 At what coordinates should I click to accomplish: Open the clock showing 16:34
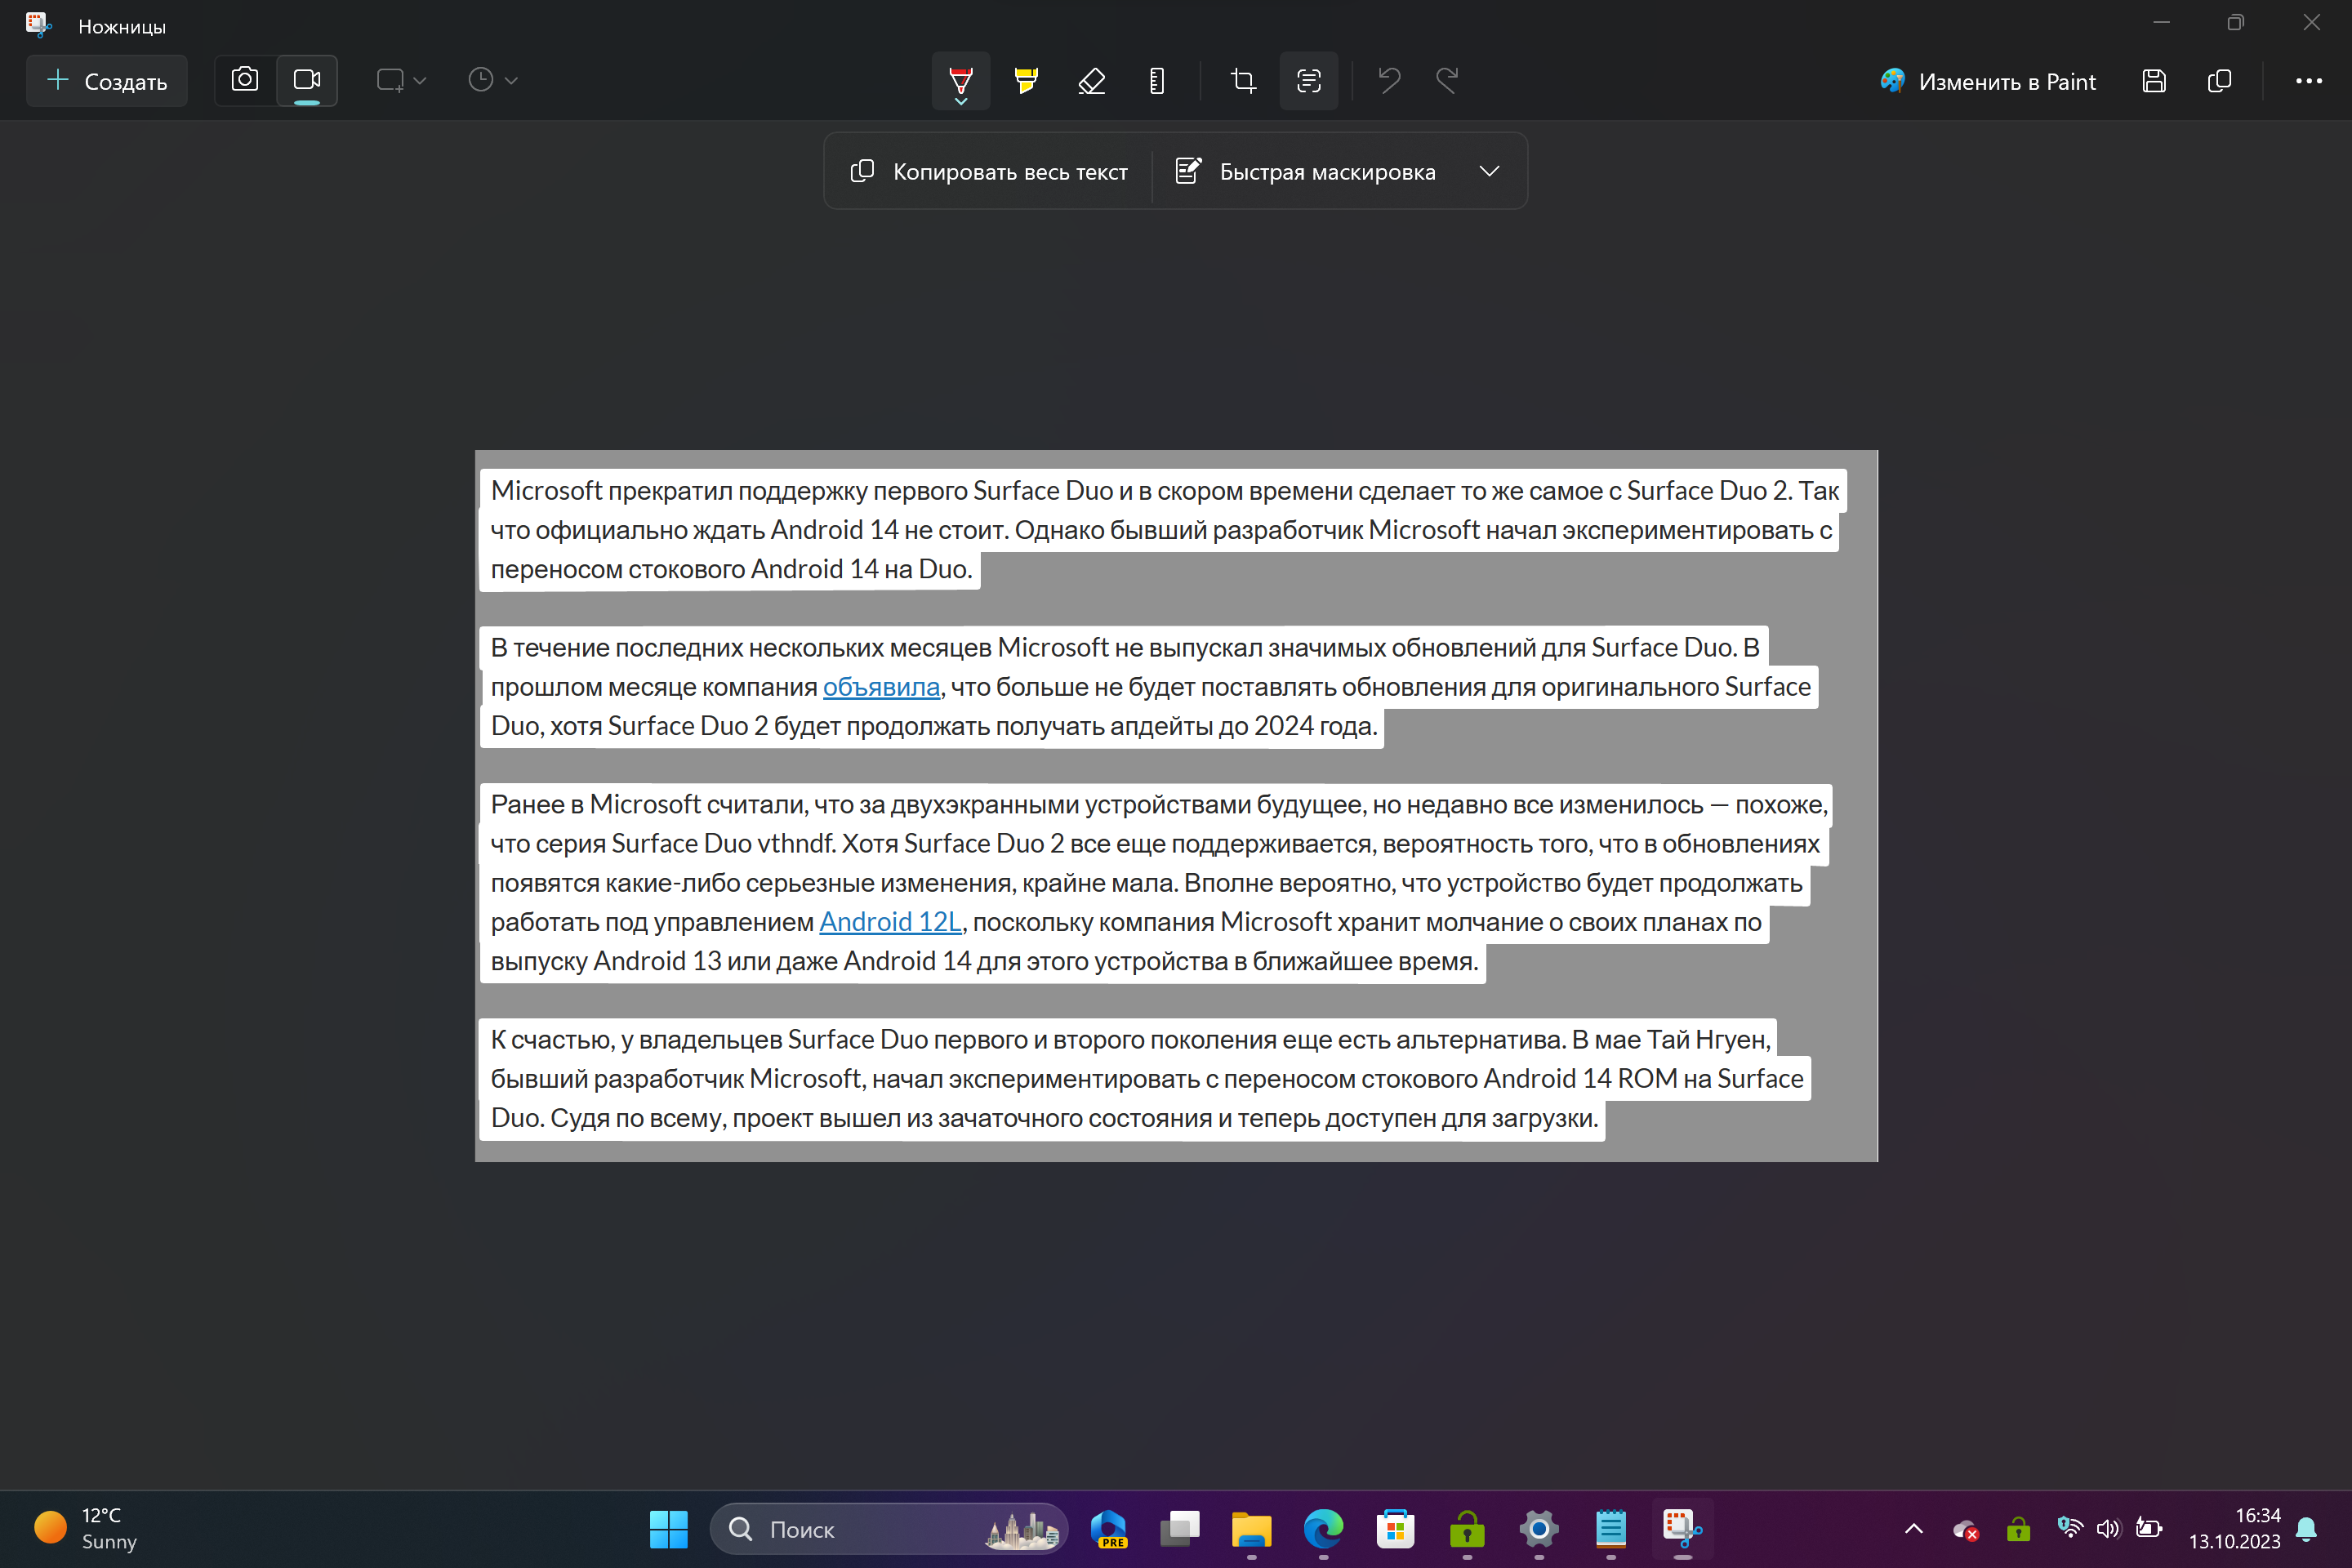coord(2234,1529)
